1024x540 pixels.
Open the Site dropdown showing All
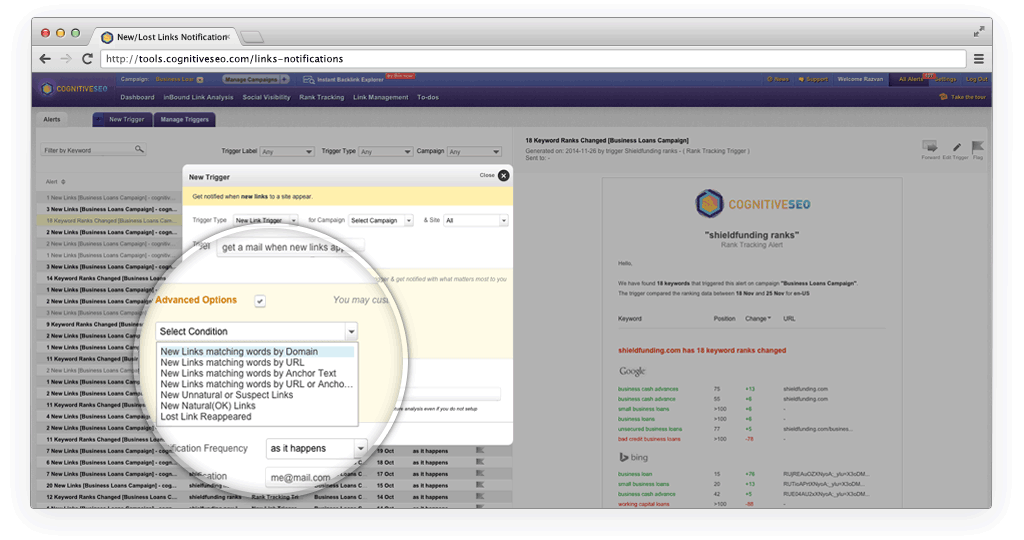(475, 221)
